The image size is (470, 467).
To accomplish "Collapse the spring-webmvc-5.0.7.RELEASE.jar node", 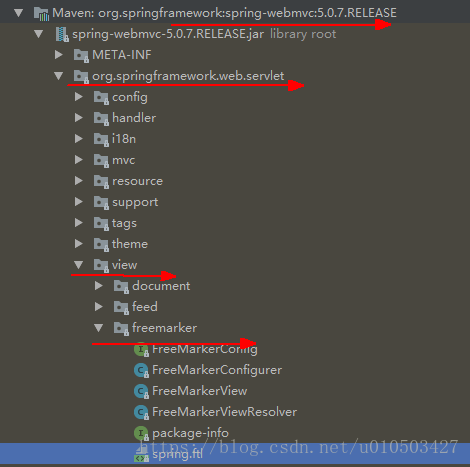I will point(39,34).
